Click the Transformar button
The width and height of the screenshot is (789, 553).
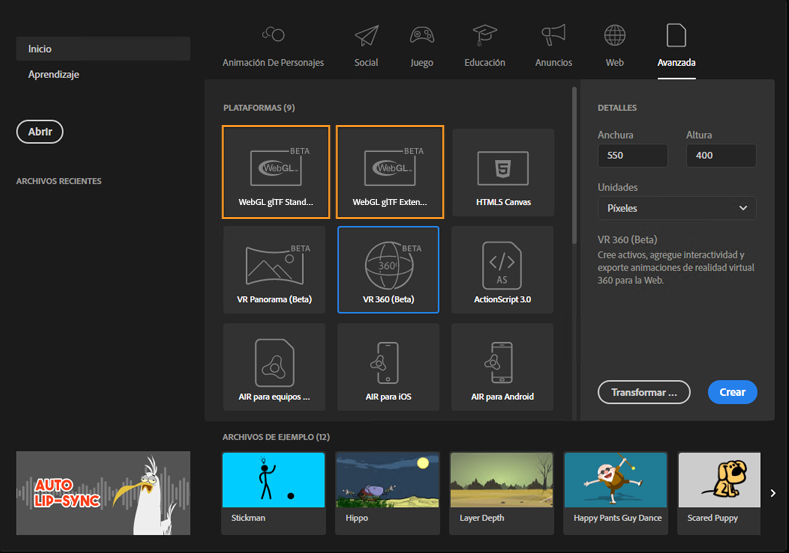click(x=644, y=392)
